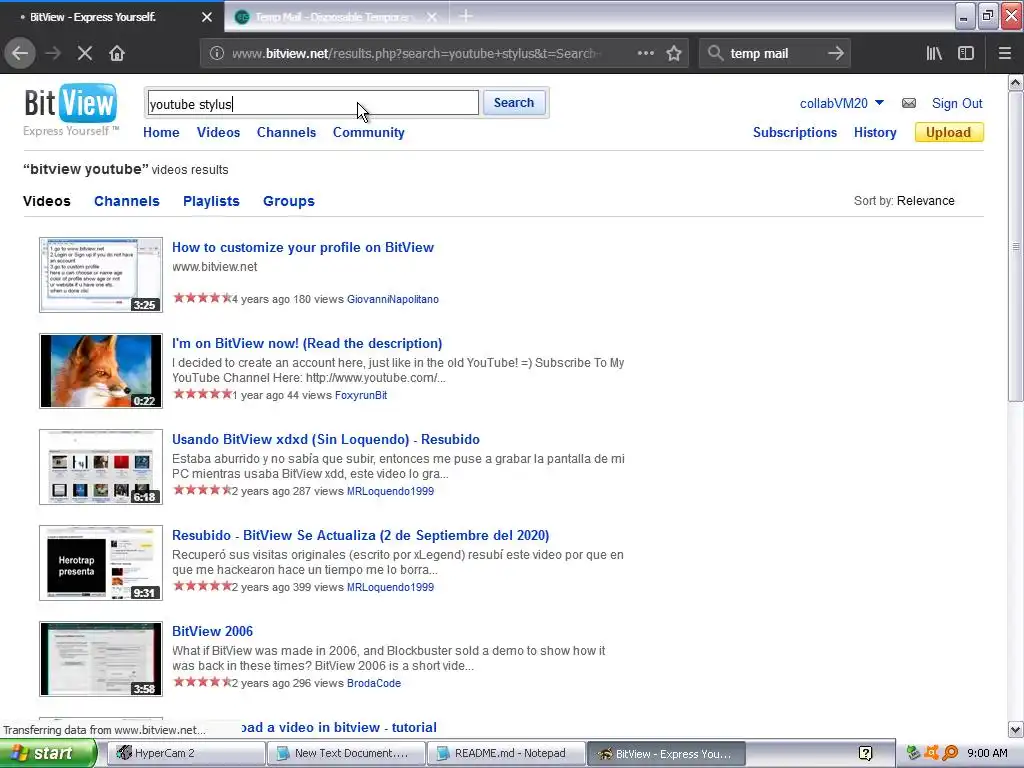Open a new browser tab
1024x768 pixels.
click(x=466, y=16)
